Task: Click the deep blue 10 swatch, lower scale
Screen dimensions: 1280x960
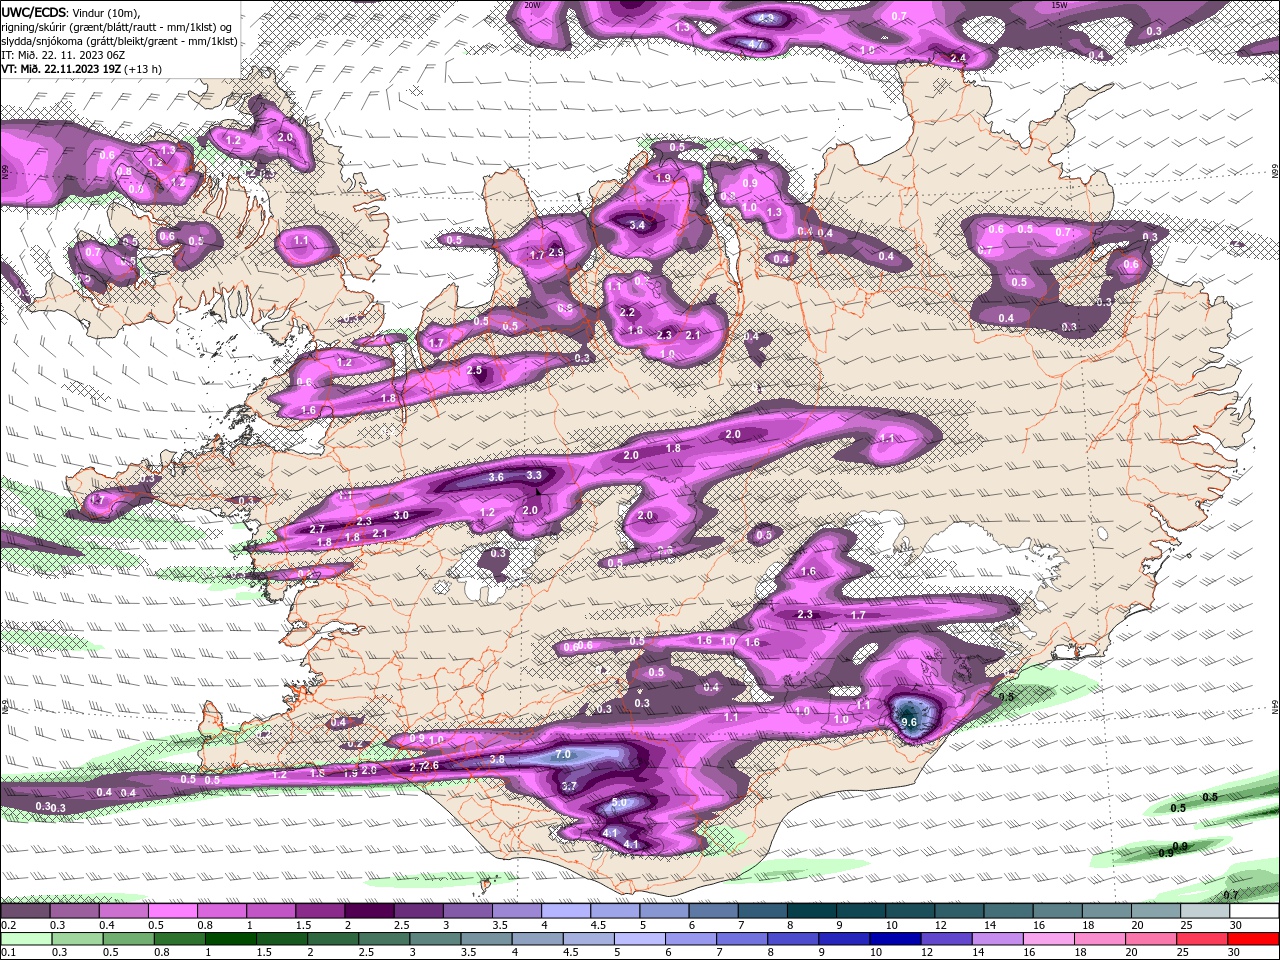Action: 897,938
